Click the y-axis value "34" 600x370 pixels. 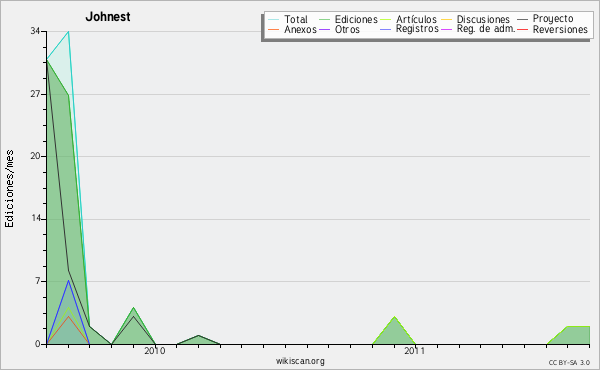pyautogui.click(x=36, y=31)
